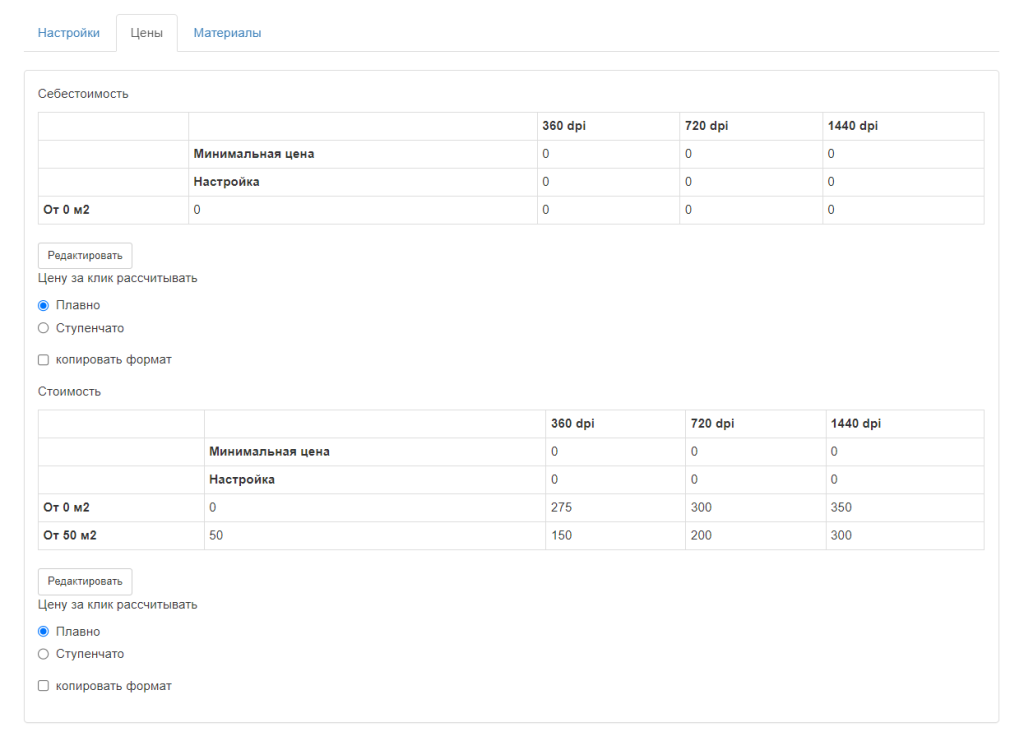Click Настройка row label in Себестоимость table
The width and height of the screenshot is (1024, 741).
tap(227, 182)
